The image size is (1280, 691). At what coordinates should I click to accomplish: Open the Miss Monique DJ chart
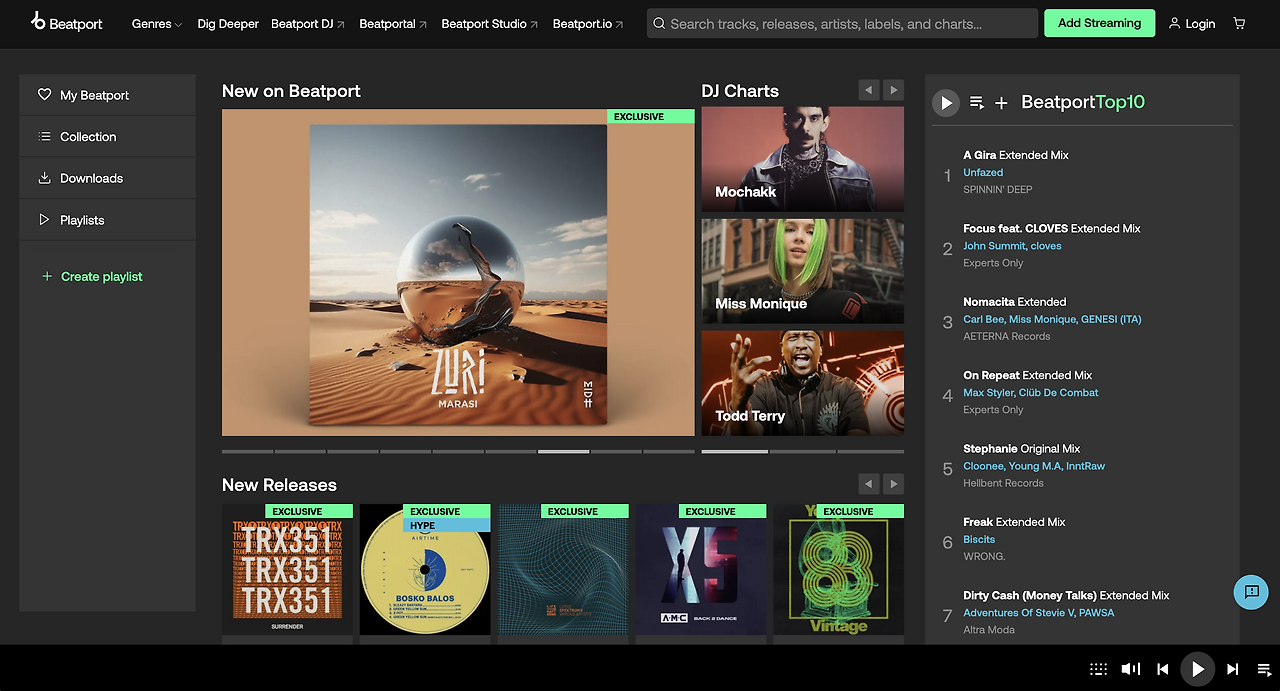coord(803,271)
